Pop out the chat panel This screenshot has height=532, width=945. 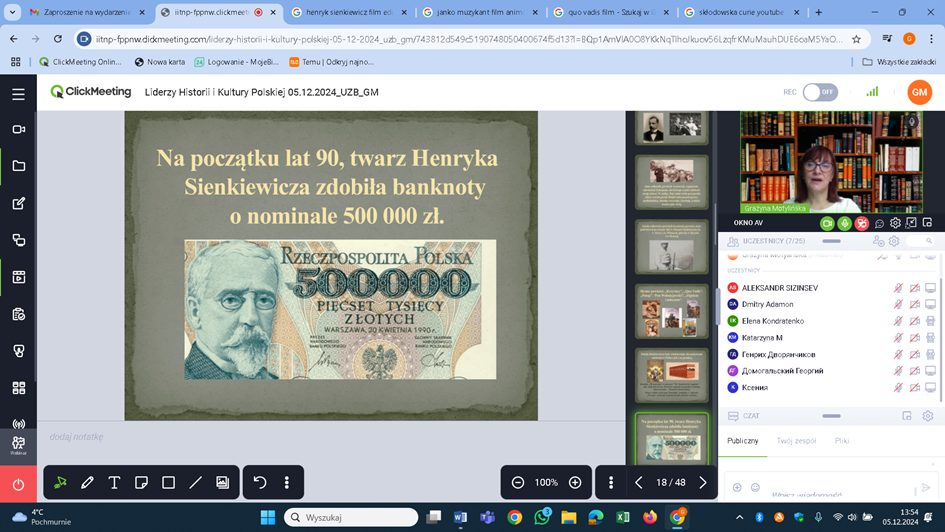coord(906,416)
